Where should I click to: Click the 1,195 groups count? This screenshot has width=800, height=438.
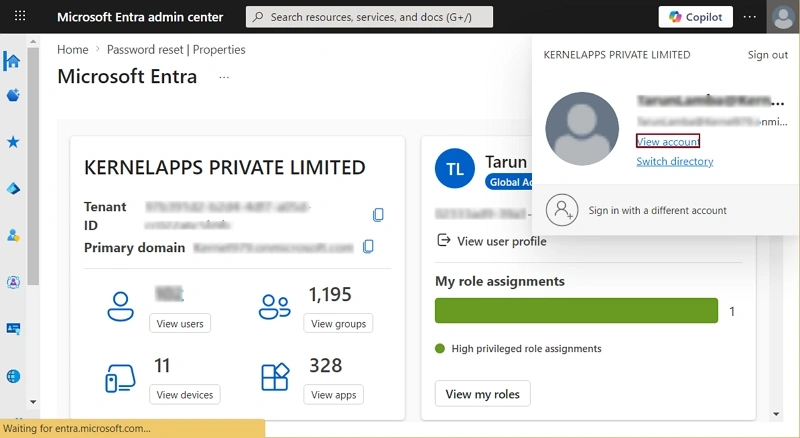coord(330,295)
